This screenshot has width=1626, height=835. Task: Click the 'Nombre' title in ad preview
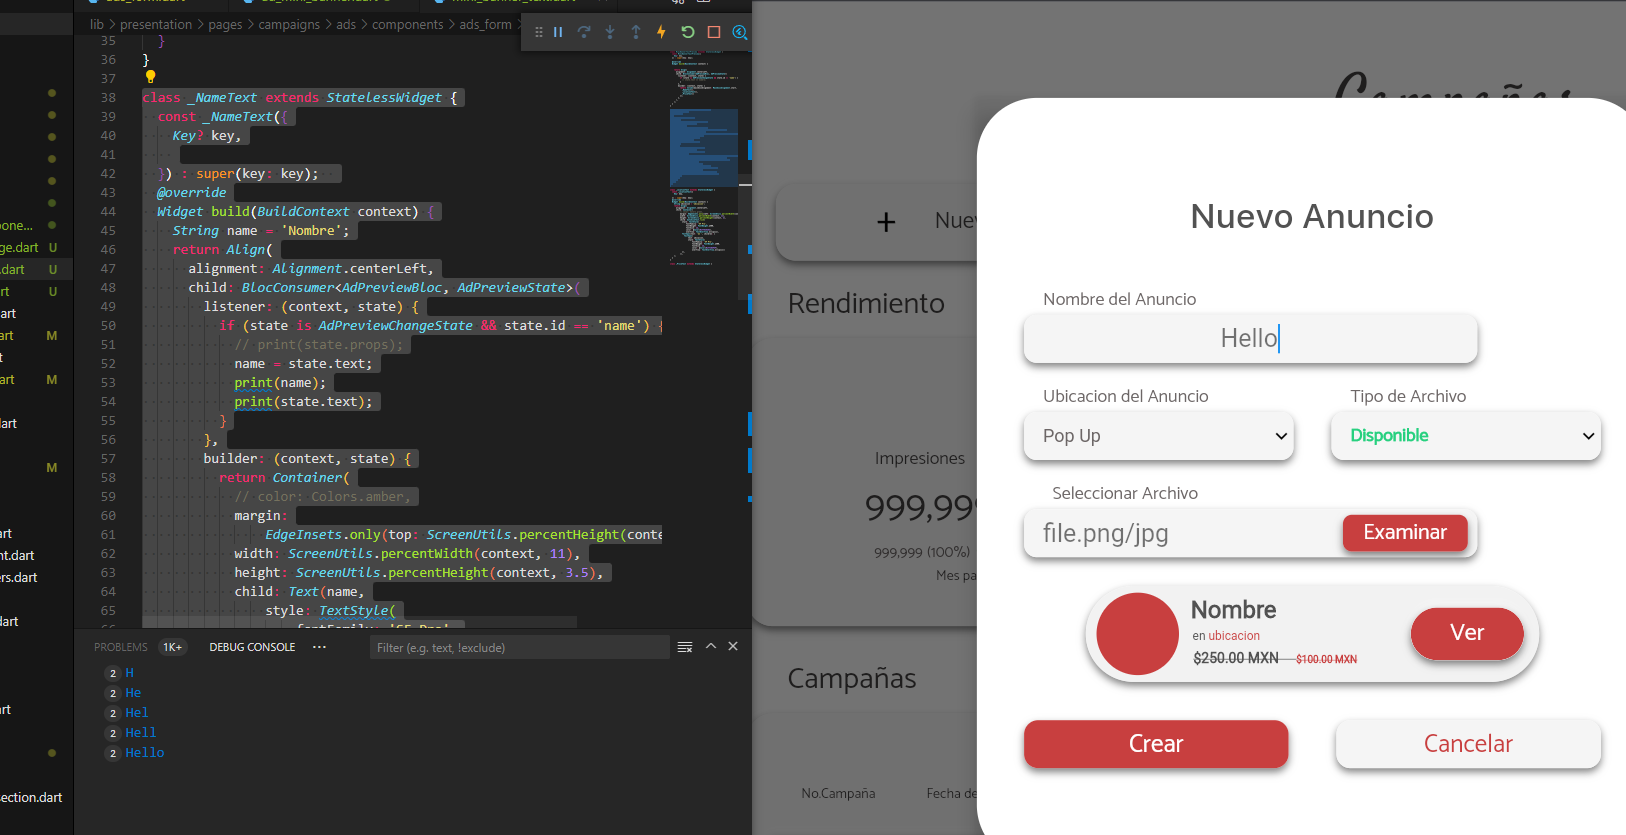1233,610
